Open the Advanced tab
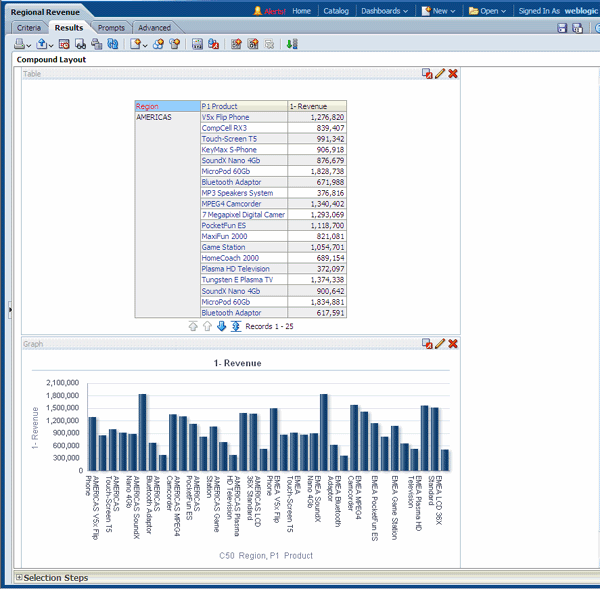The image size is (600, 589). point(155,28)
